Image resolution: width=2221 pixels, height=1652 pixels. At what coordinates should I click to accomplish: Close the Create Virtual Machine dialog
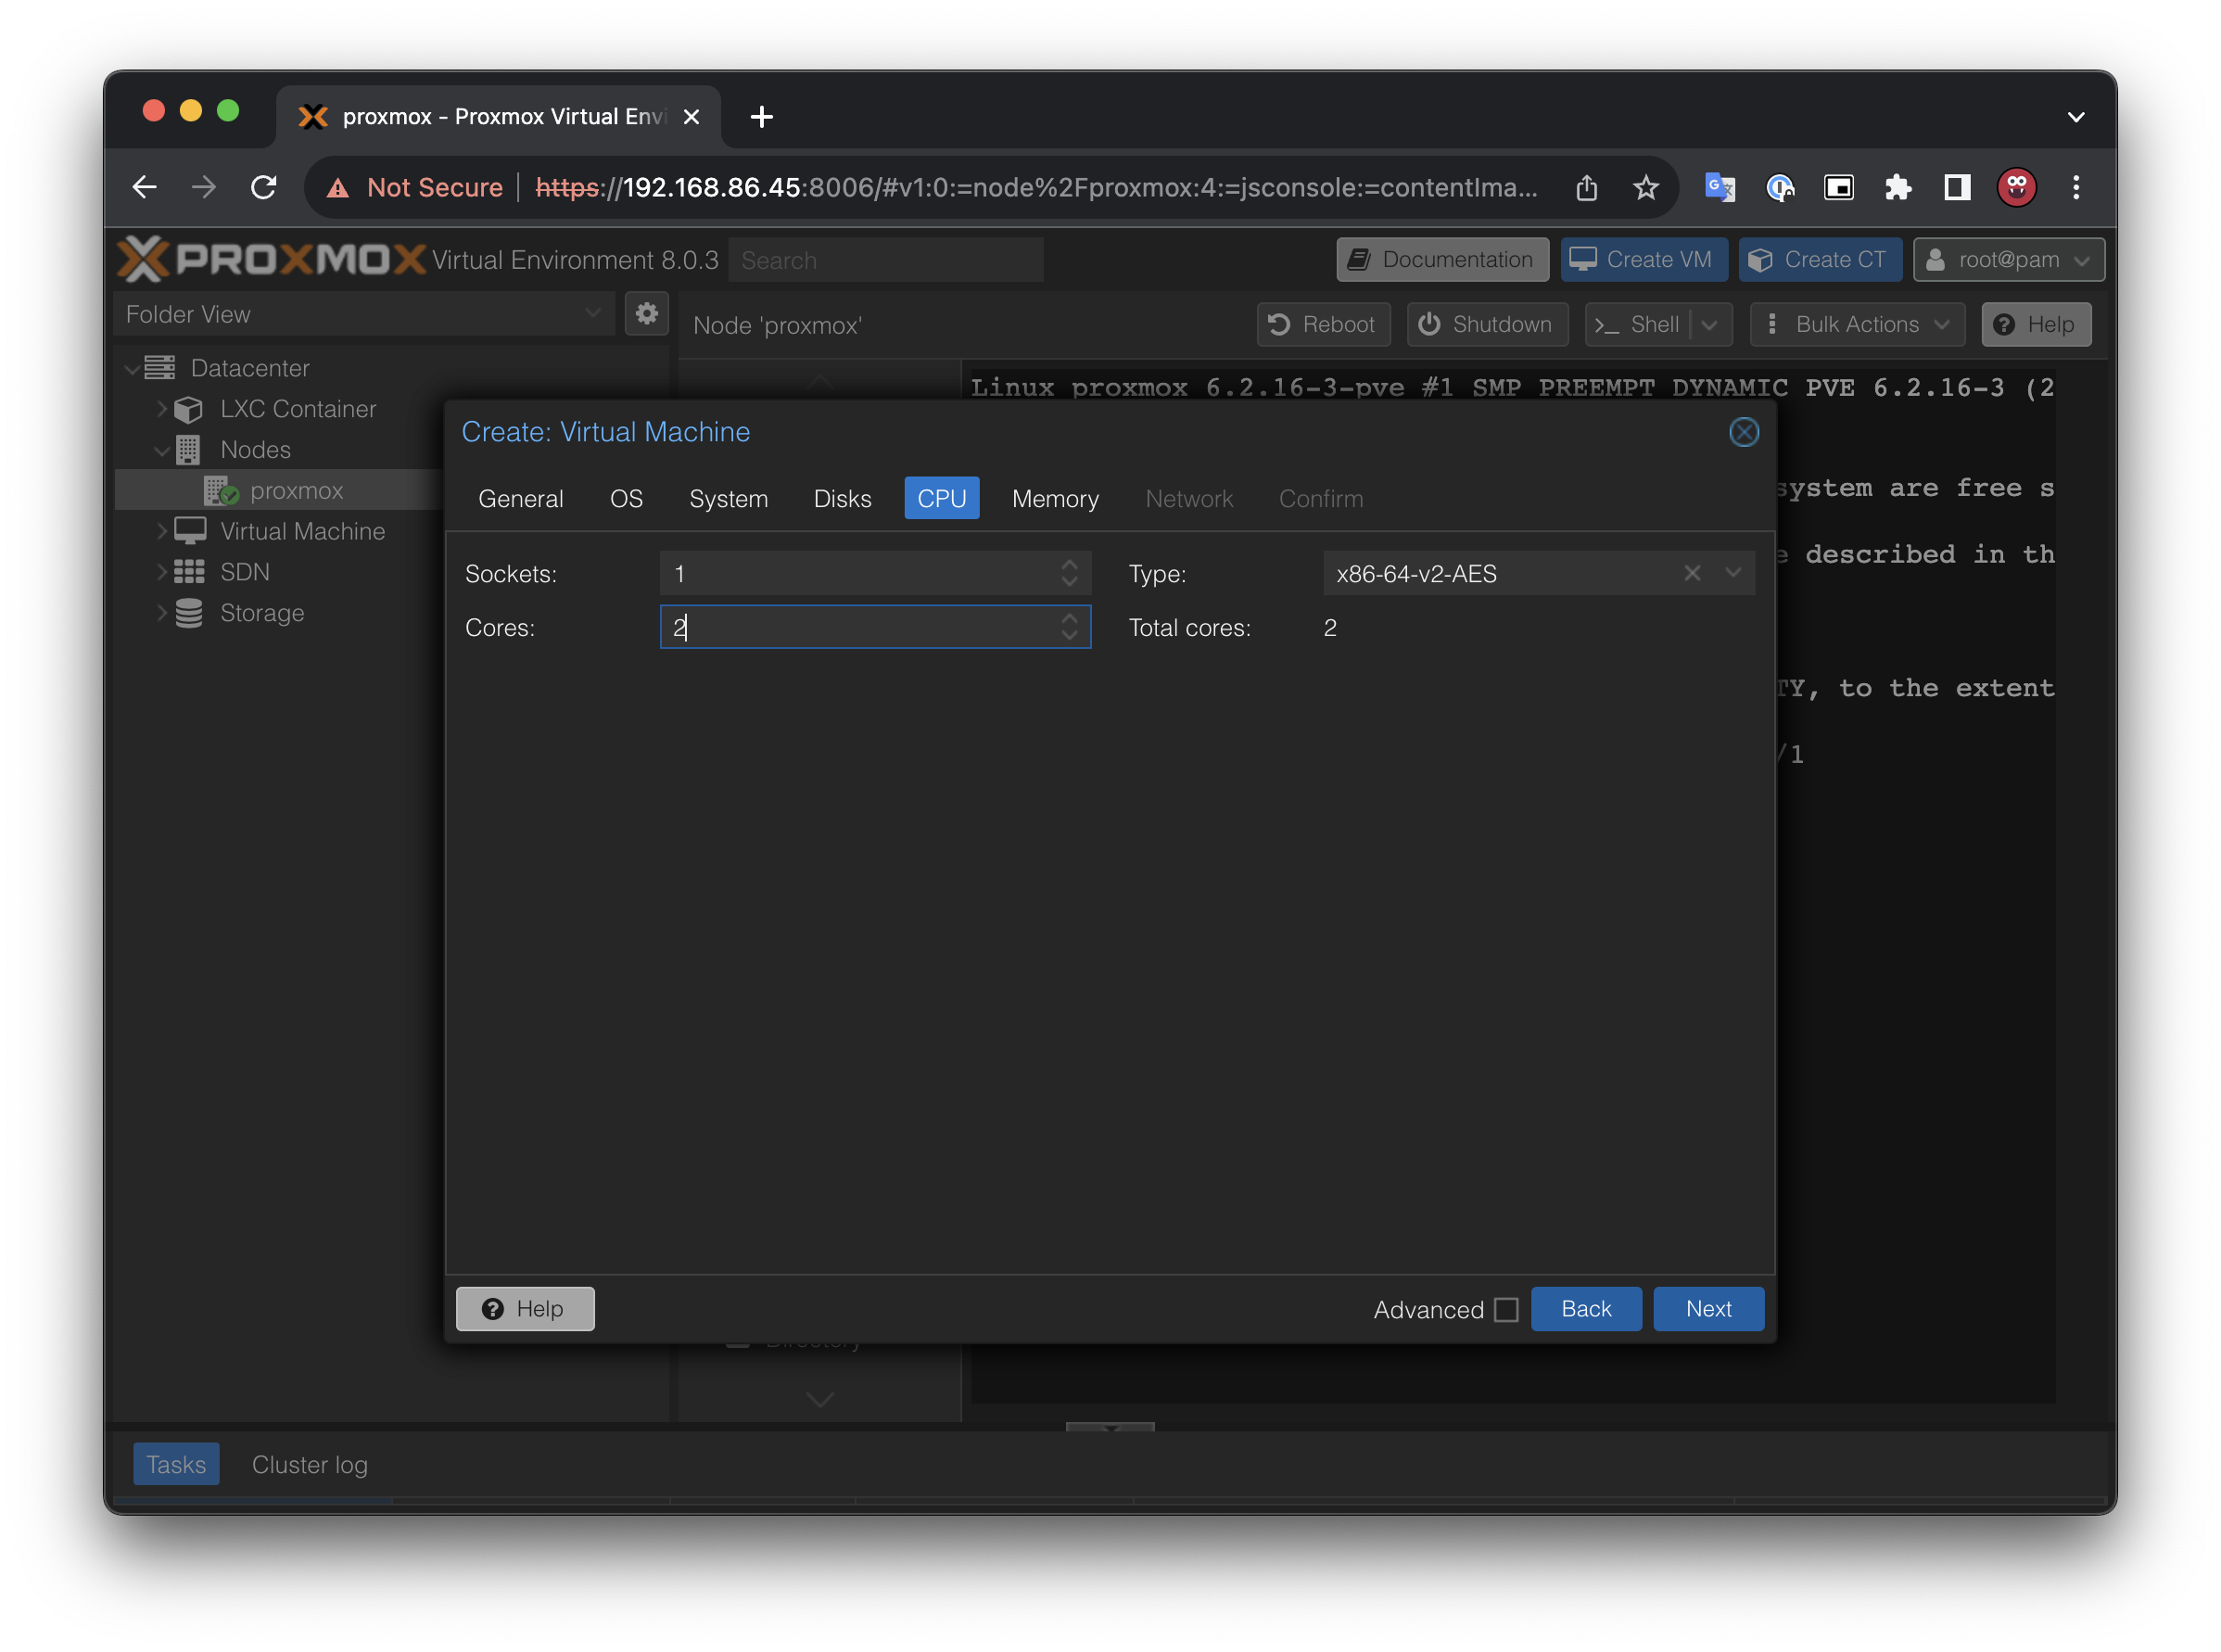tap(1743, 432)
